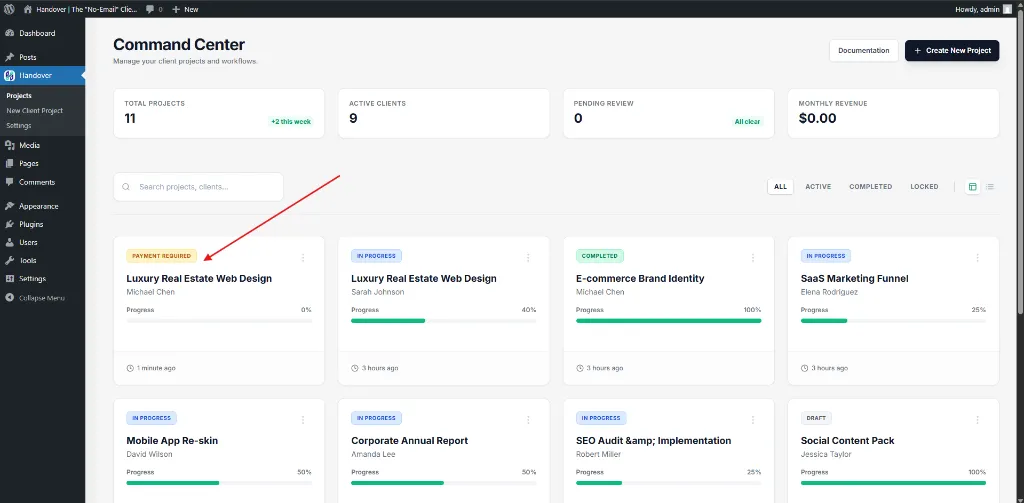
Task: Click the Create New Project button
Action: [951, 50]
